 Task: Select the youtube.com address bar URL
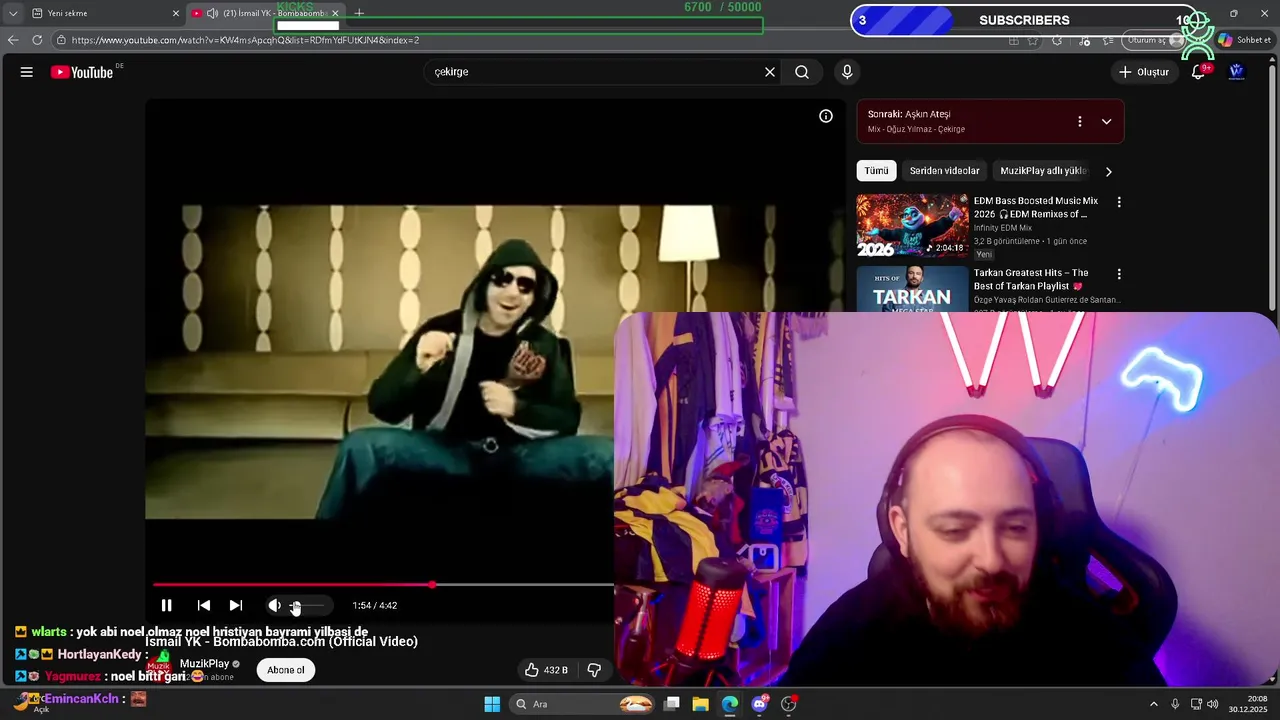(245, 40)
